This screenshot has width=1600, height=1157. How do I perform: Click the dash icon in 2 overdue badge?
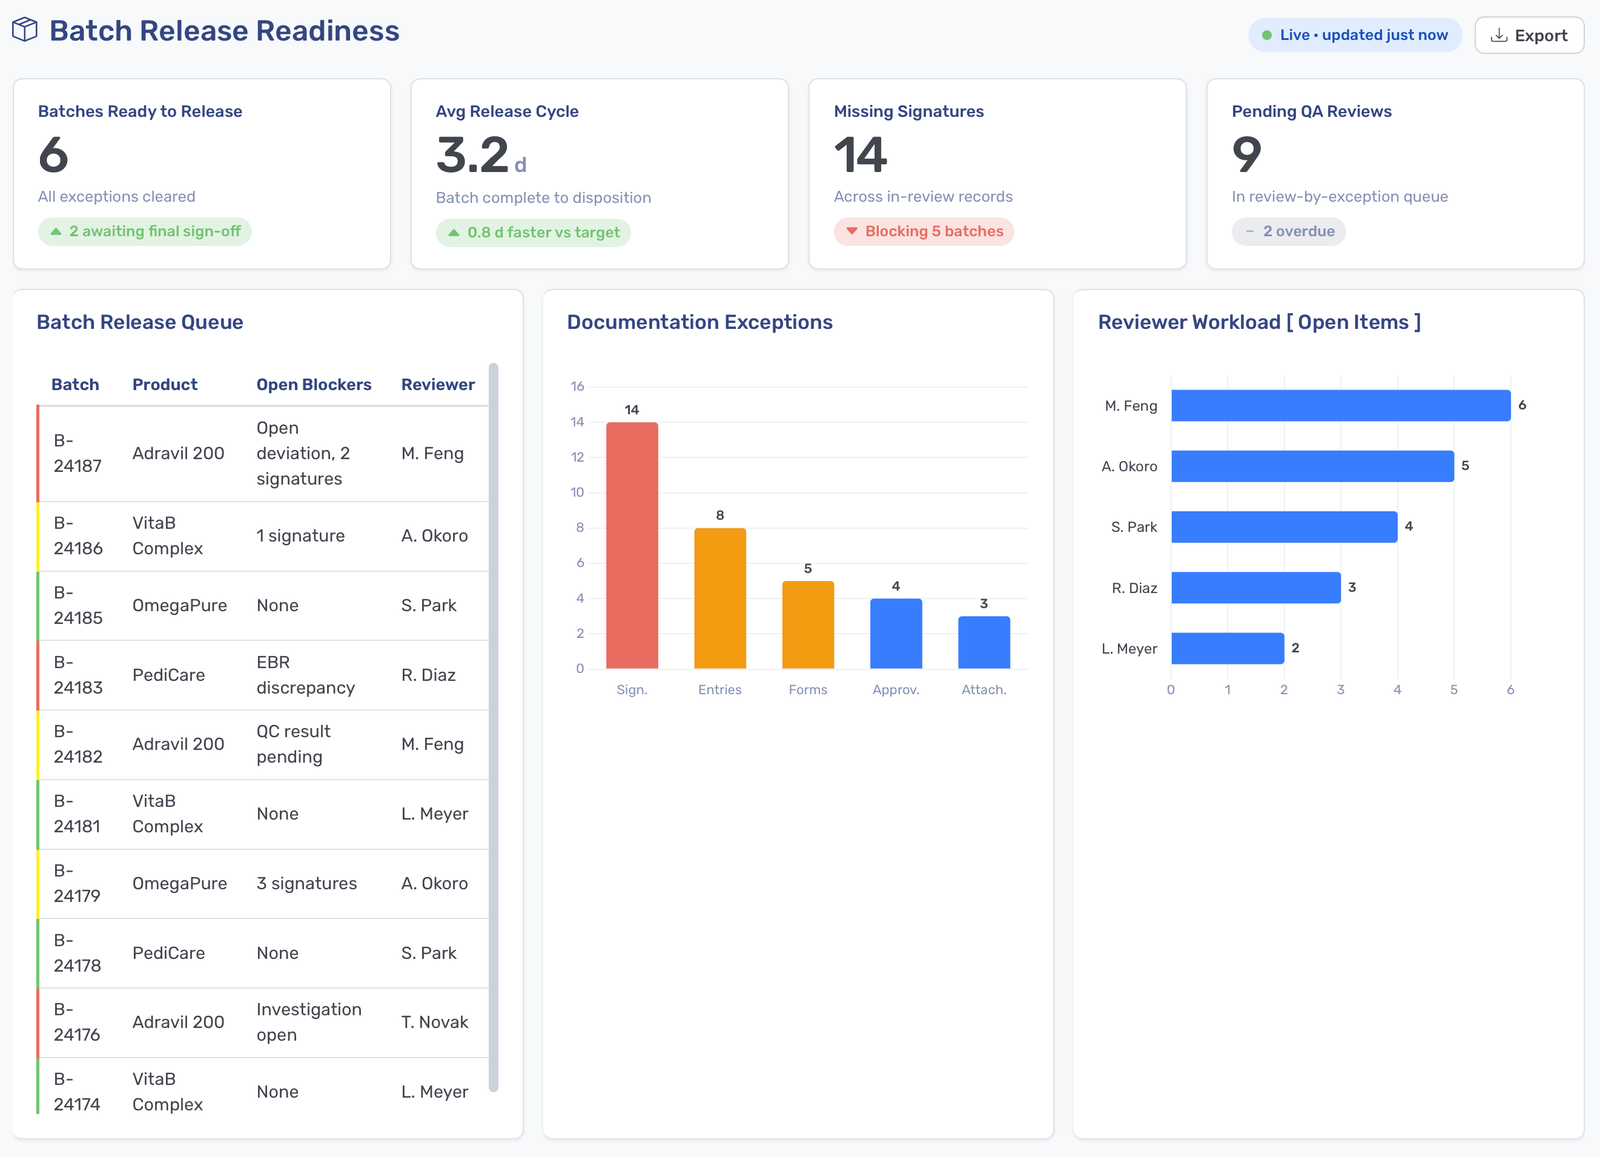click(x=1250, y=231)
